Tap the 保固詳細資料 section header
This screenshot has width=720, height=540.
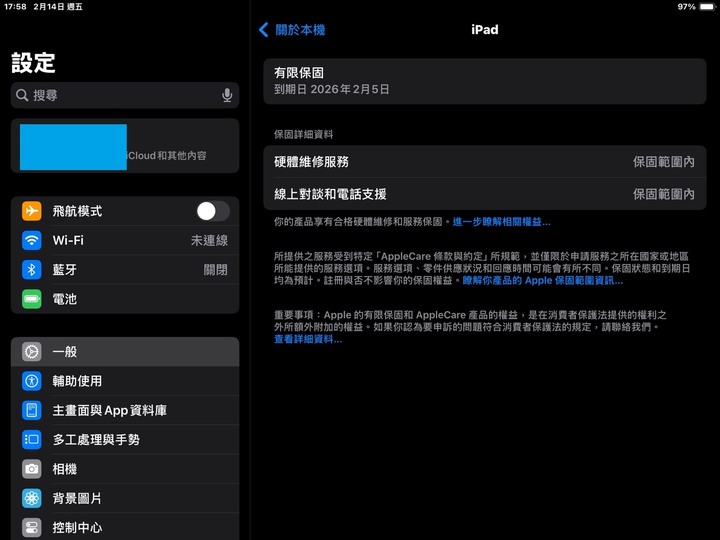(x=304, y=135)
